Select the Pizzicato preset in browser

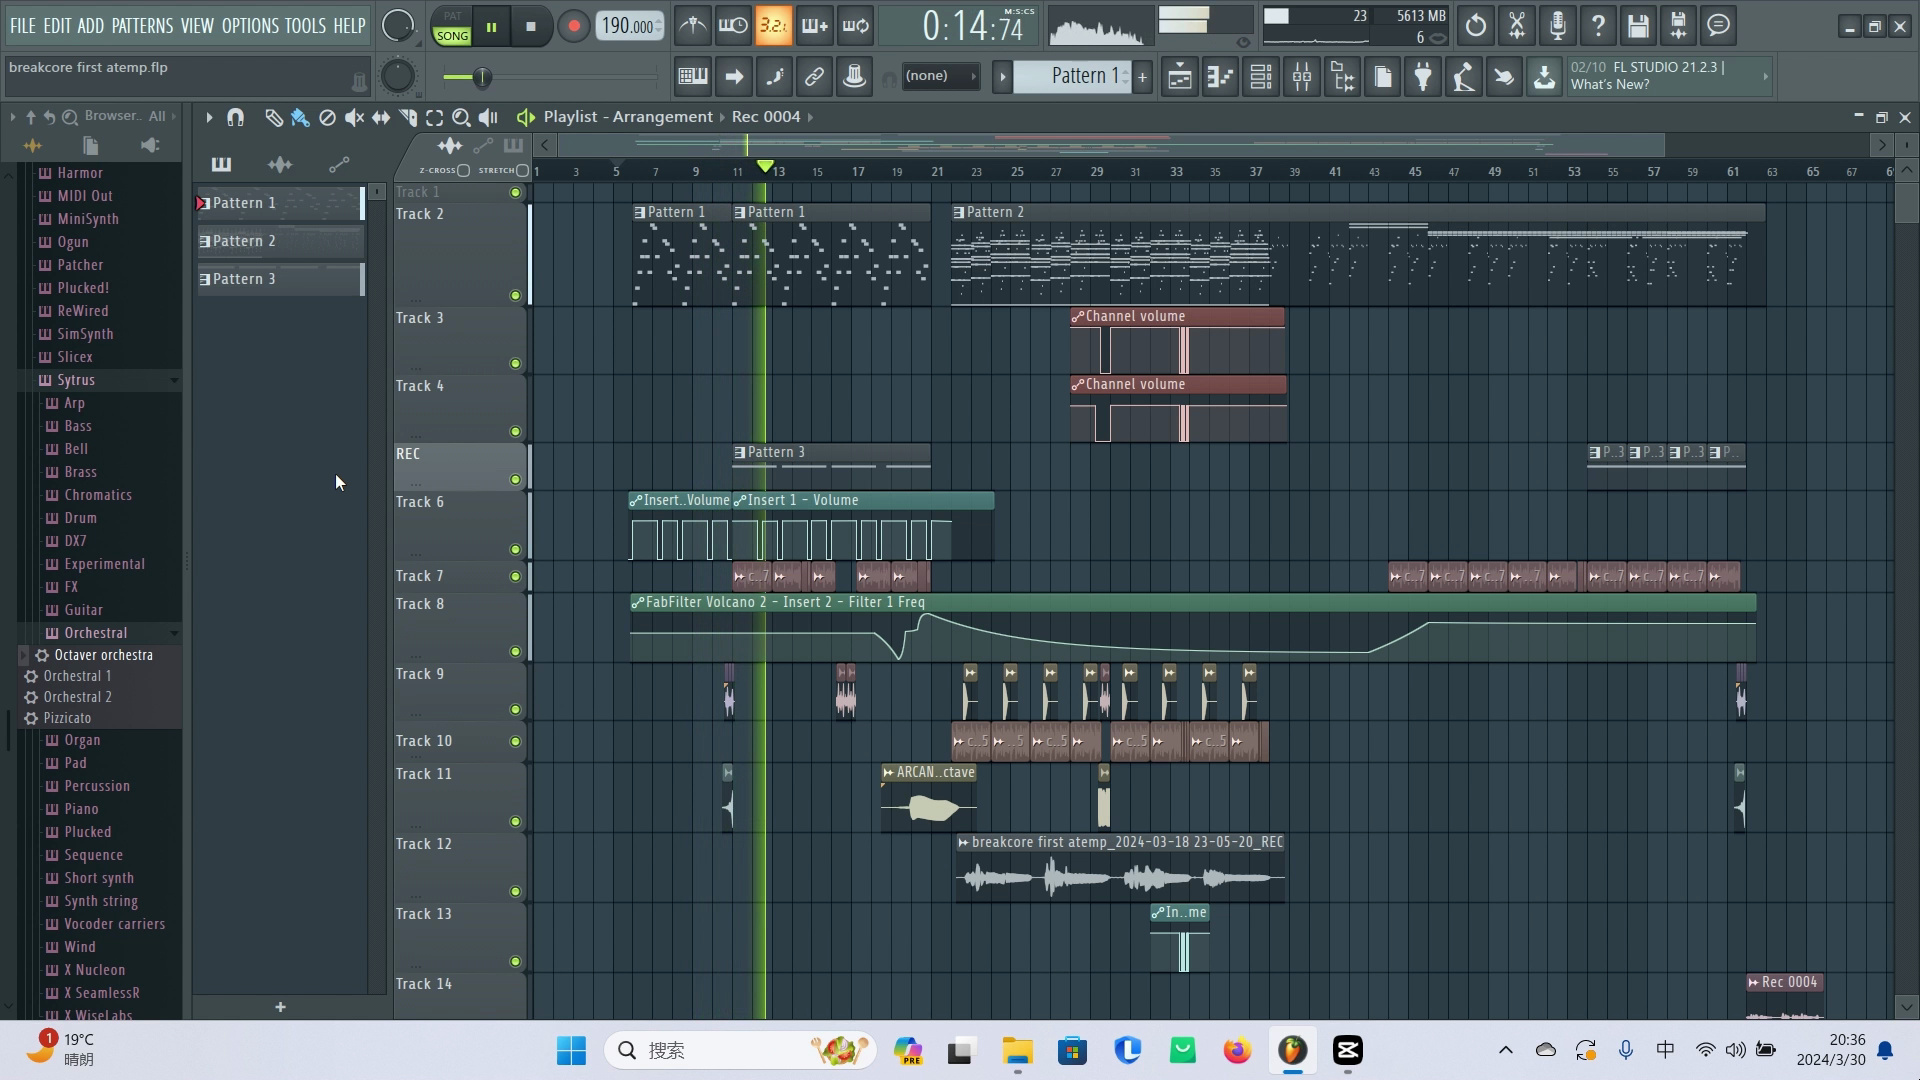coord(67,718)
